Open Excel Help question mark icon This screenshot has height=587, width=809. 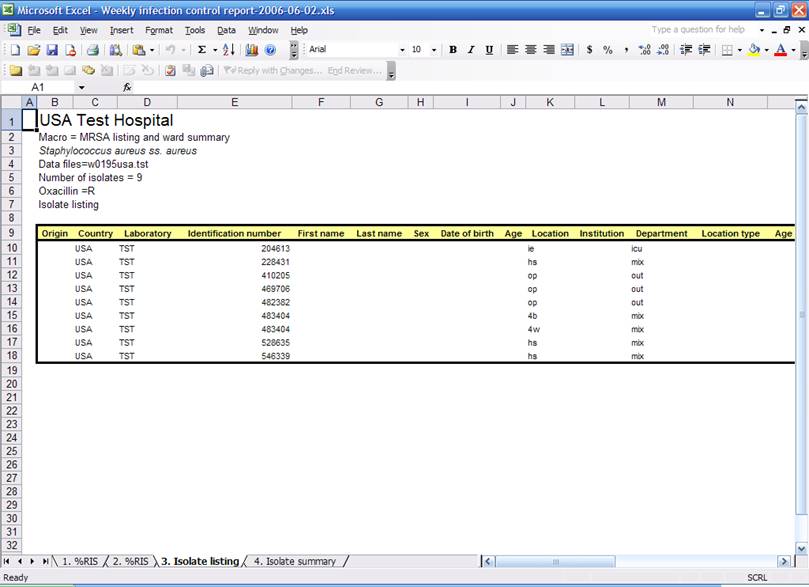(x=270, y=50)
